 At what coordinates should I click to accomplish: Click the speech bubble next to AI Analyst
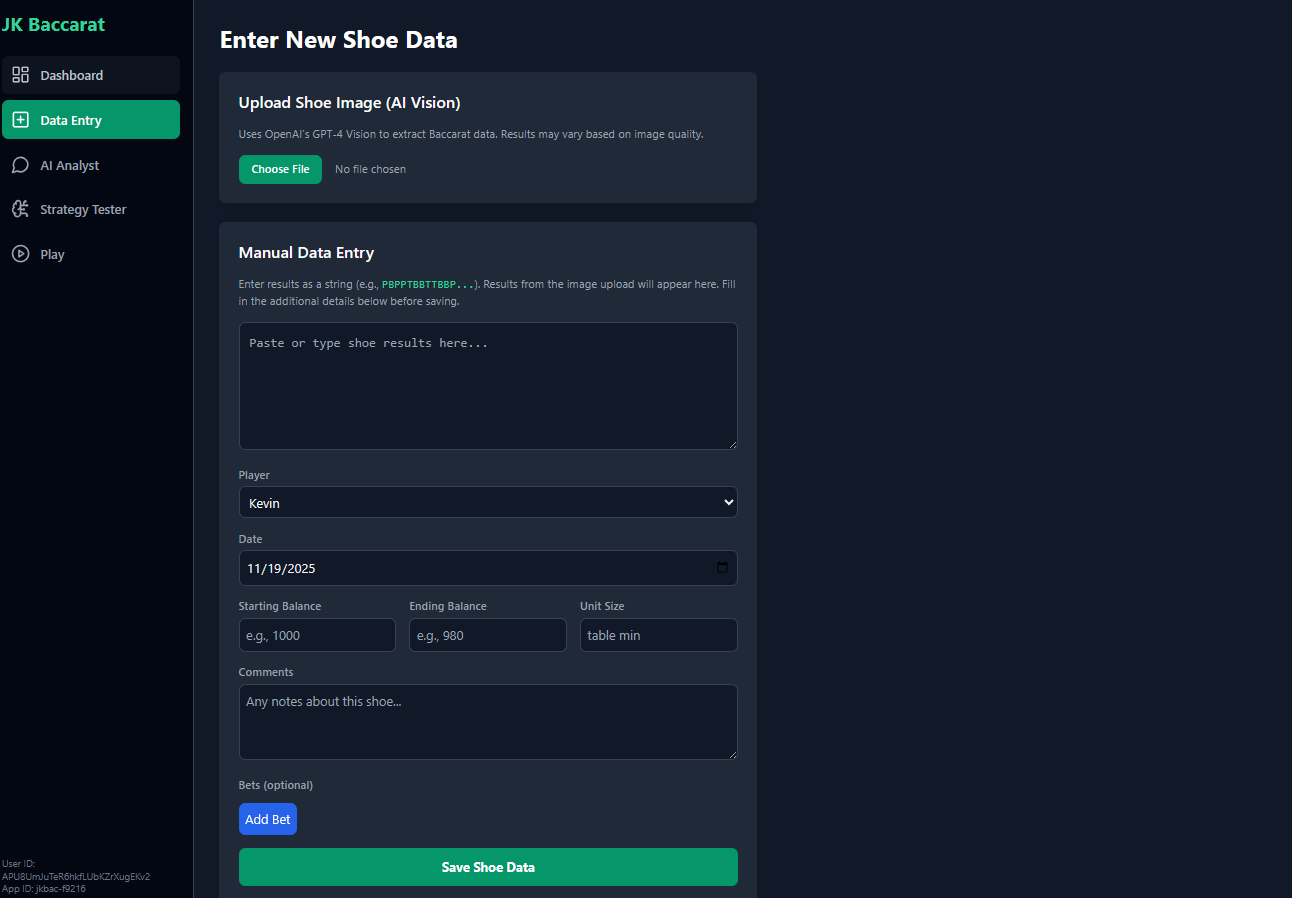20,164
